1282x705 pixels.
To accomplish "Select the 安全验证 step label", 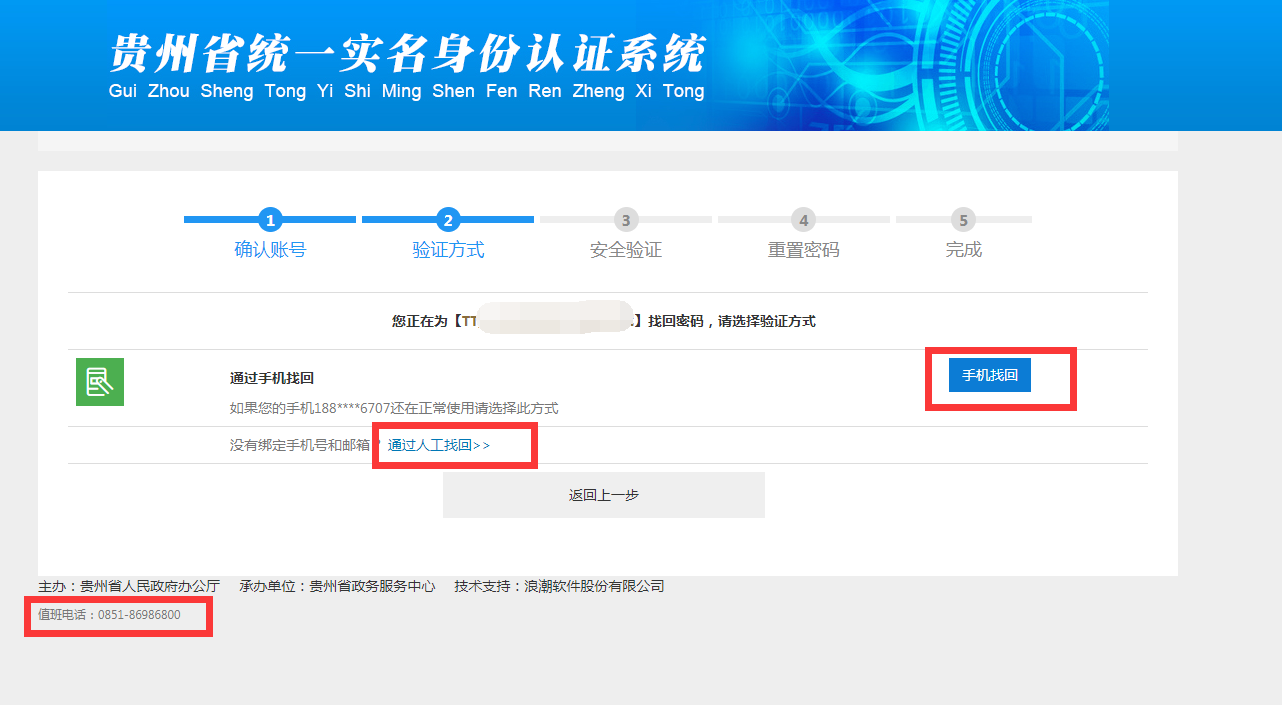I will [x=626, y=250].
